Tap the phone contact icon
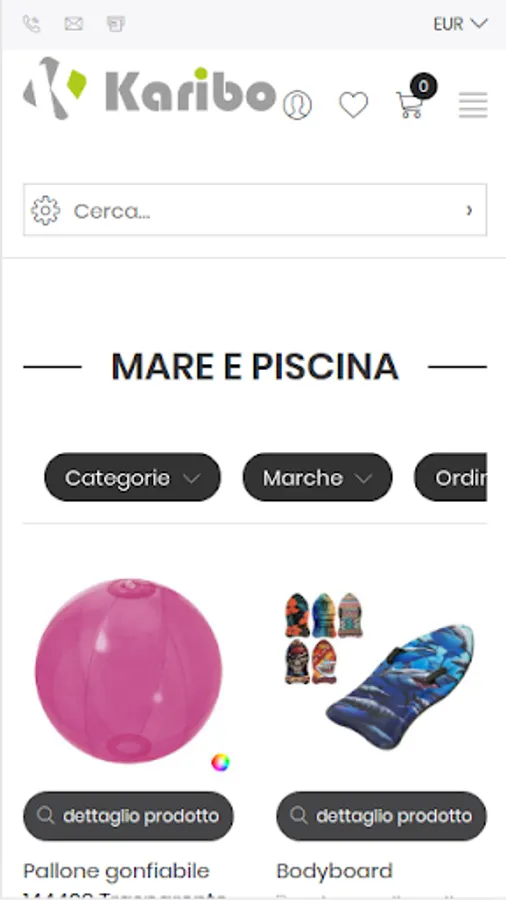Screen dimensions: 506x900 tap(32, 24)
